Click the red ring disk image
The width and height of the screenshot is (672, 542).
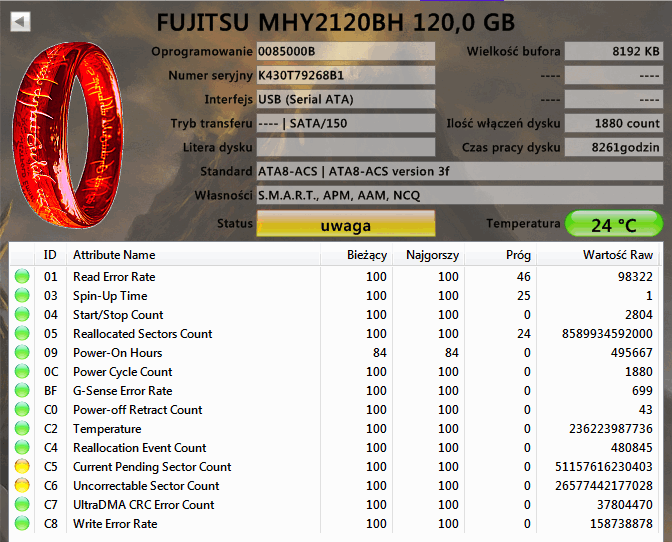point(68,134)
